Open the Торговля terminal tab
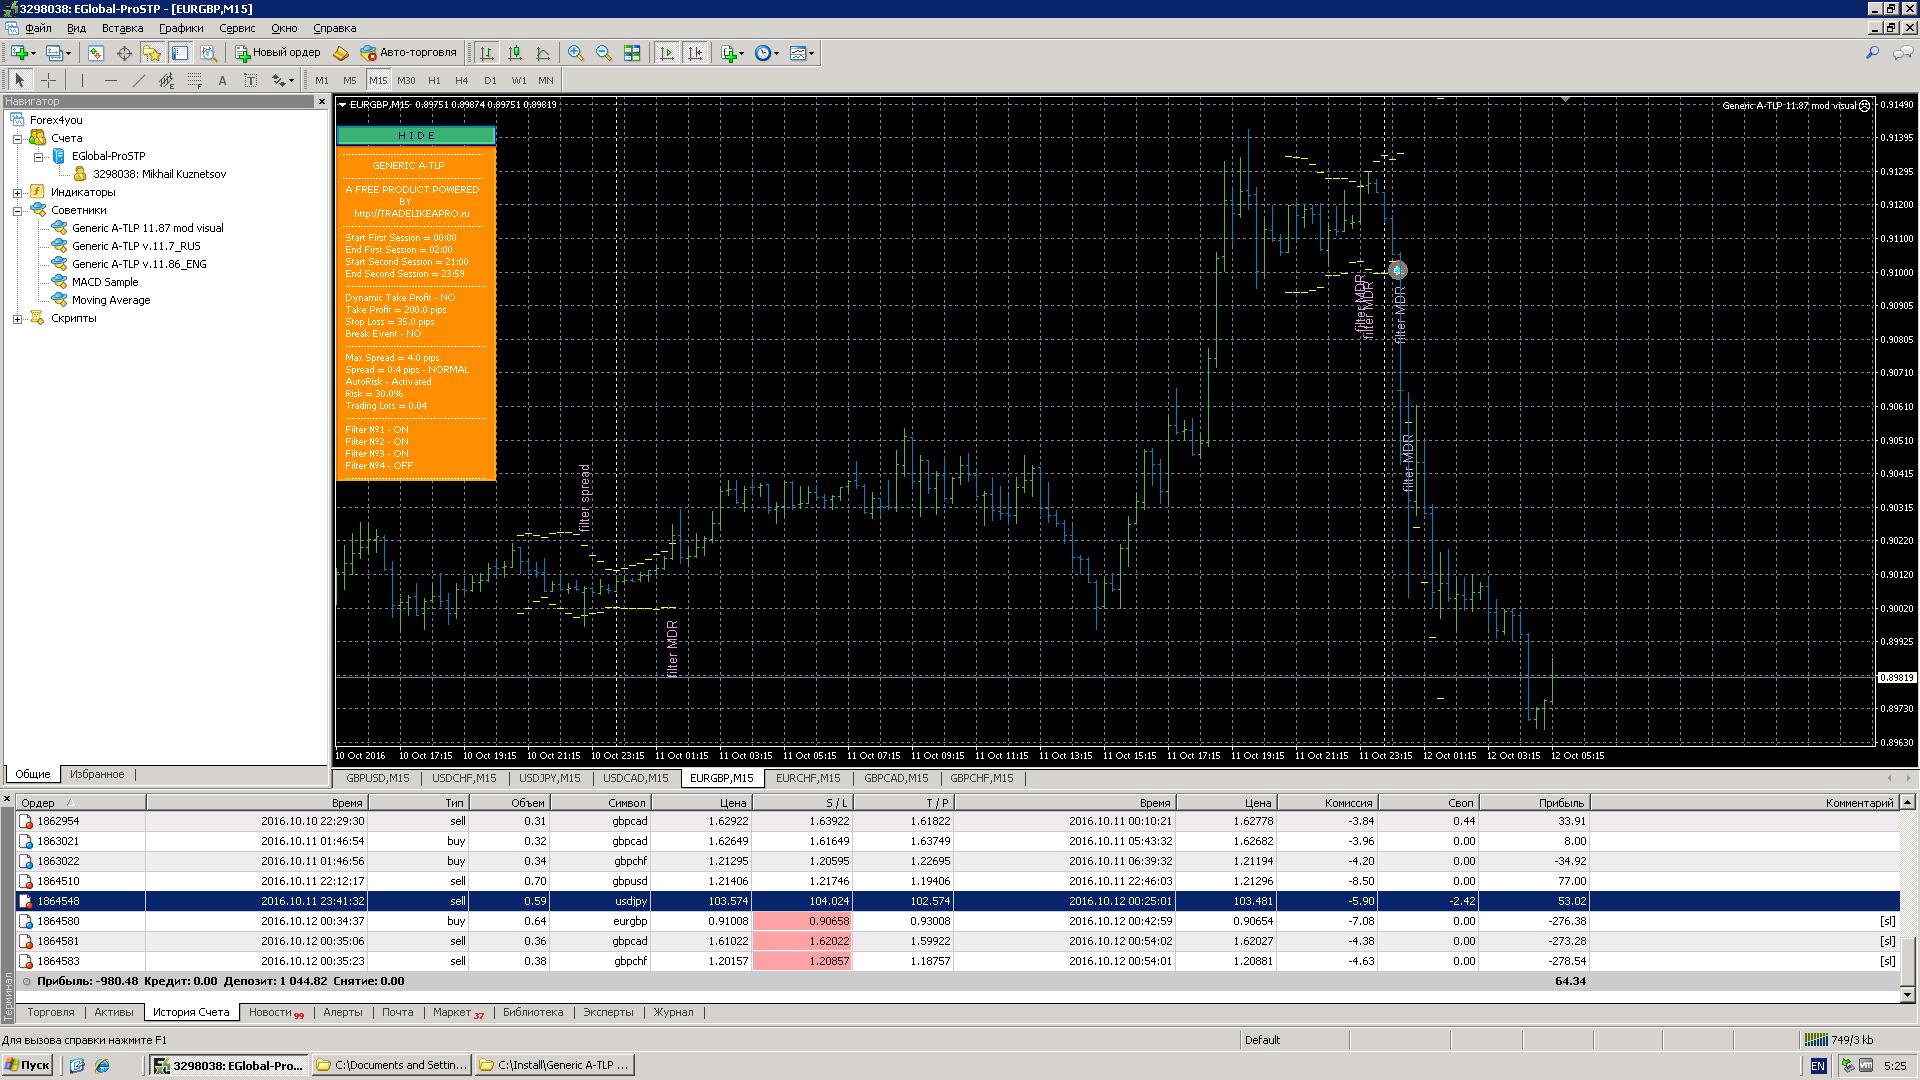The height and width of the screenshot is (1080, 1920). pyautogui.click(x=51, y=1012)
